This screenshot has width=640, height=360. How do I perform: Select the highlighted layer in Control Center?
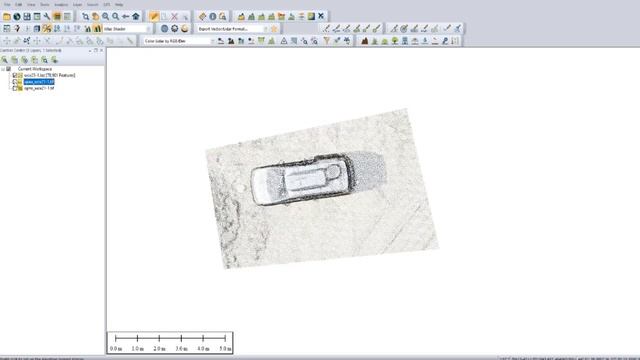point(39,82)
